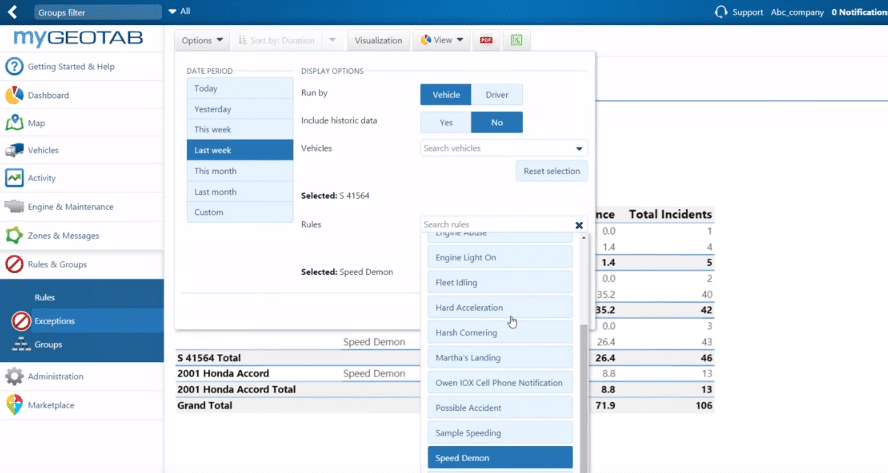Open 0 Notifications link
Screen dimensions: 888x473
click(x=859, y=12)
